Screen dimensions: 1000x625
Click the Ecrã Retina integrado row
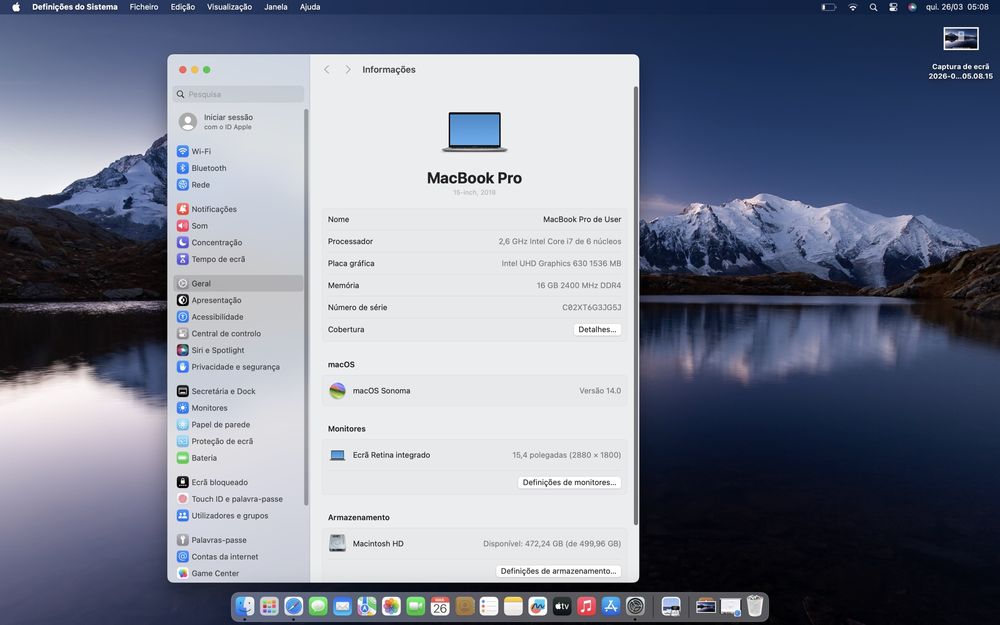474,455
